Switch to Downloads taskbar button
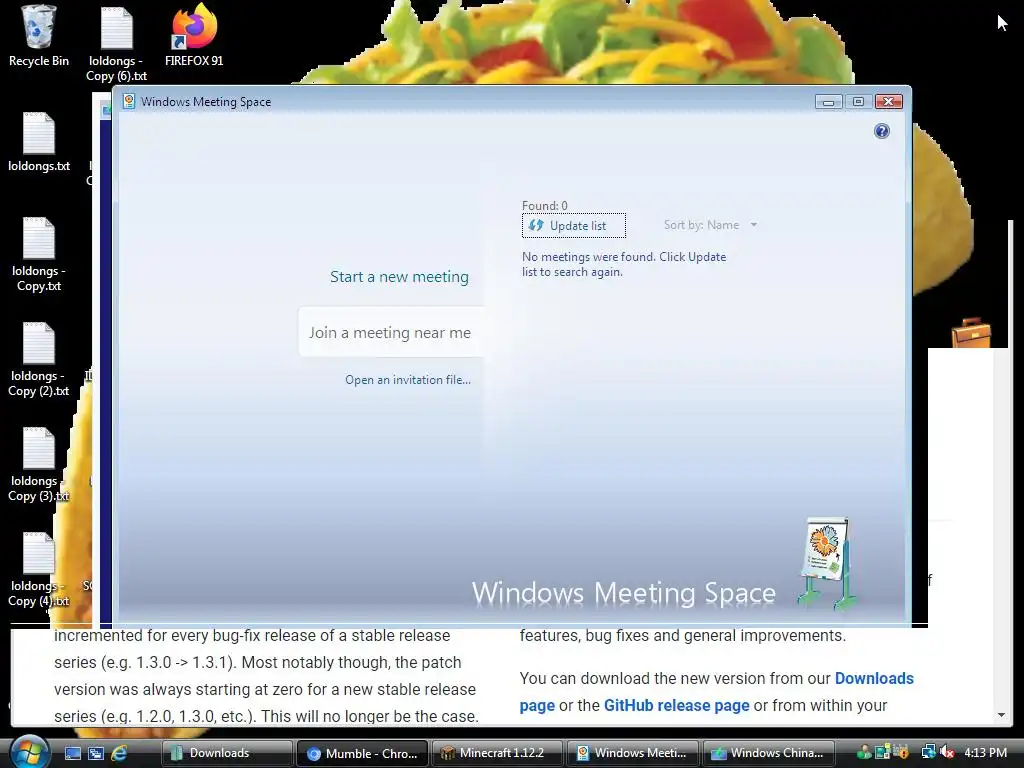1024x768 pixels. coord(227,753)
